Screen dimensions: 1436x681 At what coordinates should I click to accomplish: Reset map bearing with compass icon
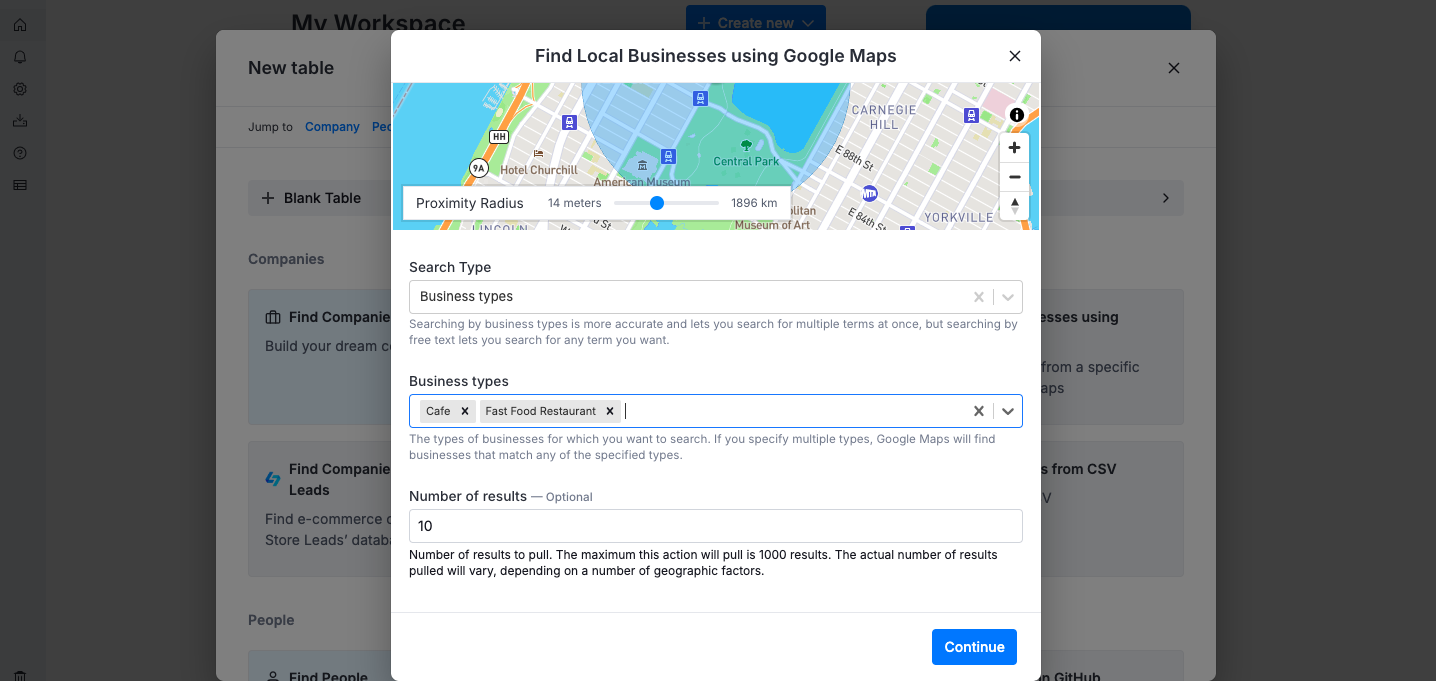click(x=1014, y=206)
